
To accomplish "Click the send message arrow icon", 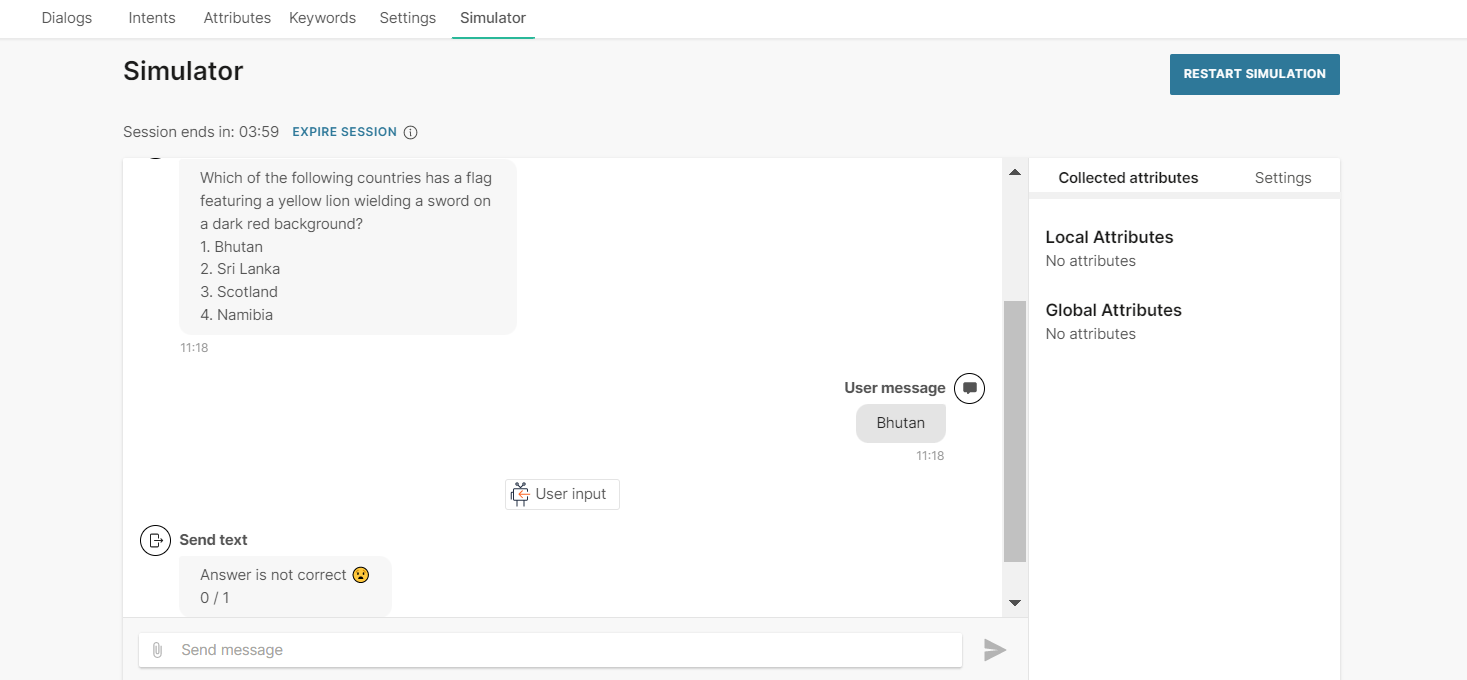I will pyautogui.click(x=994, y=650).
